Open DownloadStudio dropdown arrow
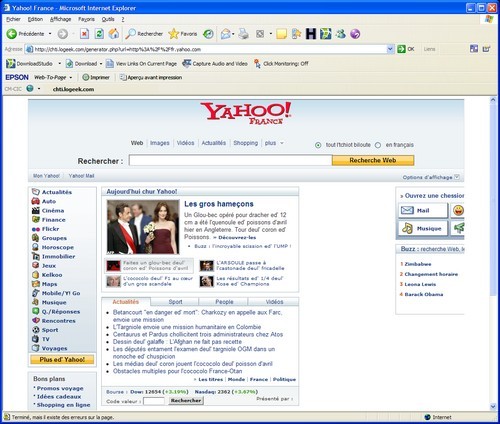Image resolution: width=500 pixels, height=424 pixels. 60,64
